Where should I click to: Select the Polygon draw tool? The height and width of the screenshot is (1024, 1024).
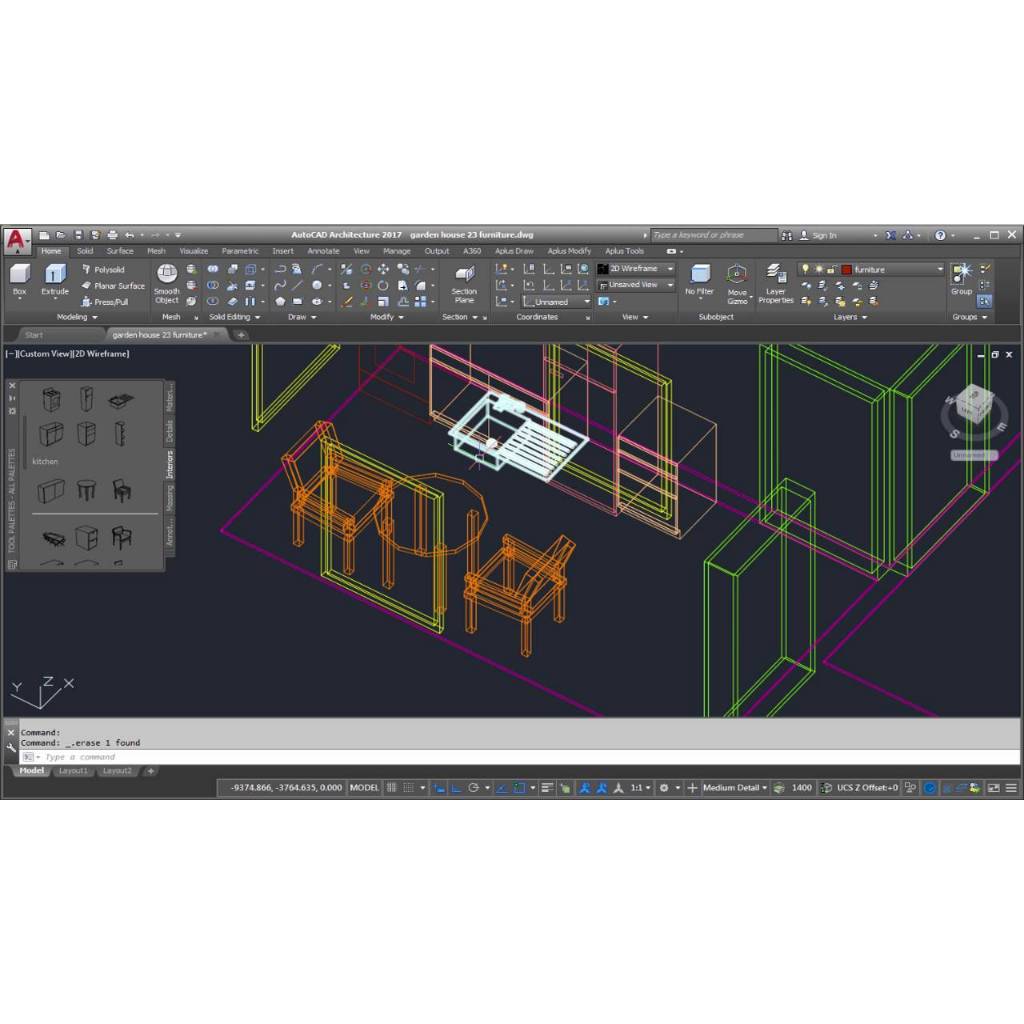280,302
